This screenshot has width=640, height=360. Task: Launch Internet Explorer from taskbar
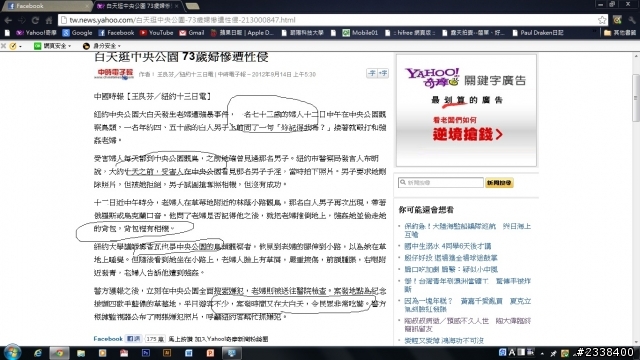(x=38, y=353)
